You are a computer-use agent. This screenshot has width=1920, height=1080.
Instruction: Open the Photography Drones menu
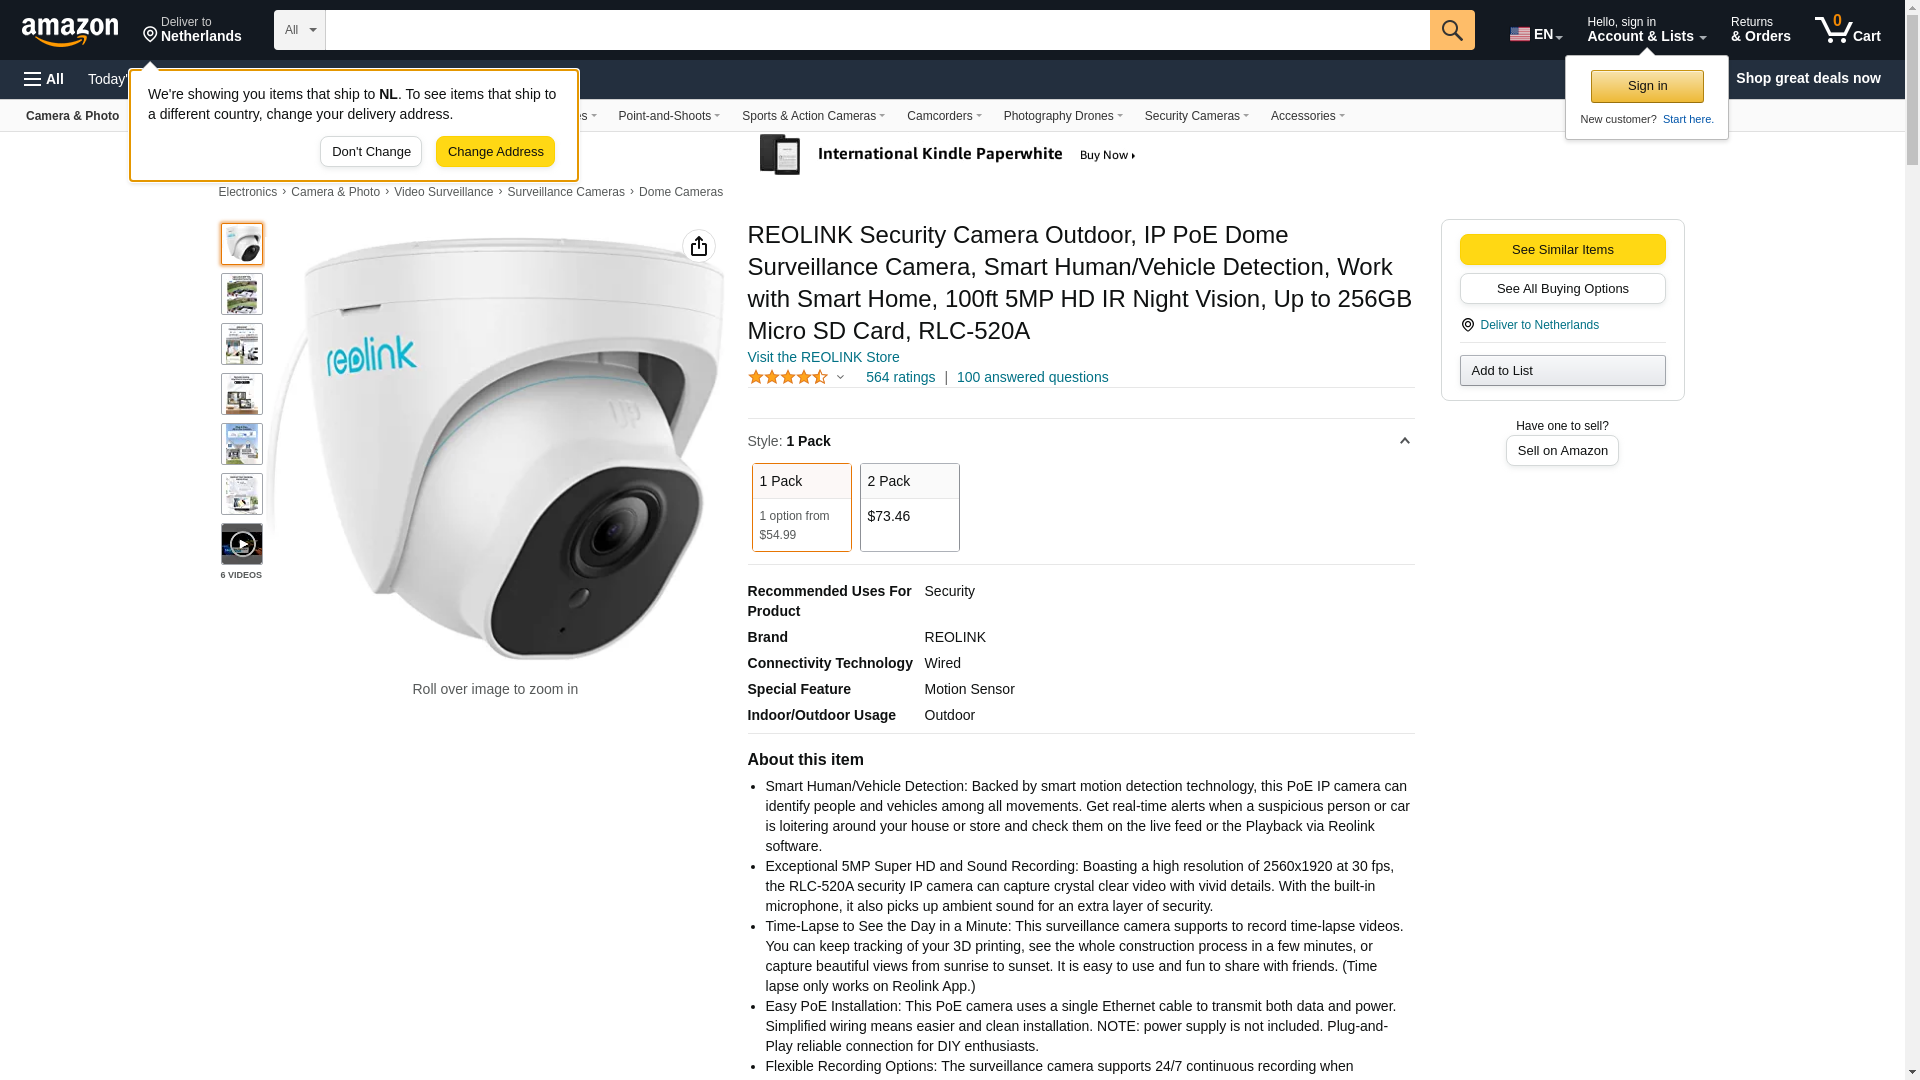click(1063, 116)
